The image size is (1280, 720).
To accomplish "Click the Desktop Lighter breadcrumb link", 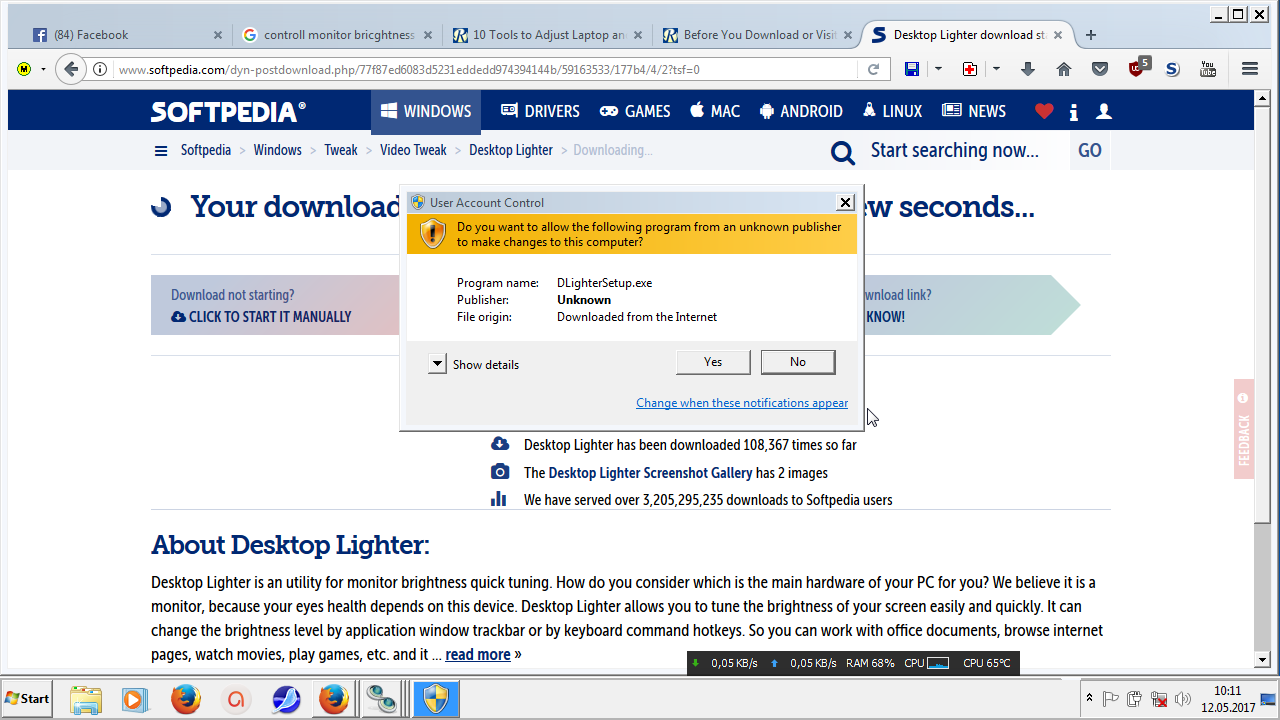I will 511,150.
